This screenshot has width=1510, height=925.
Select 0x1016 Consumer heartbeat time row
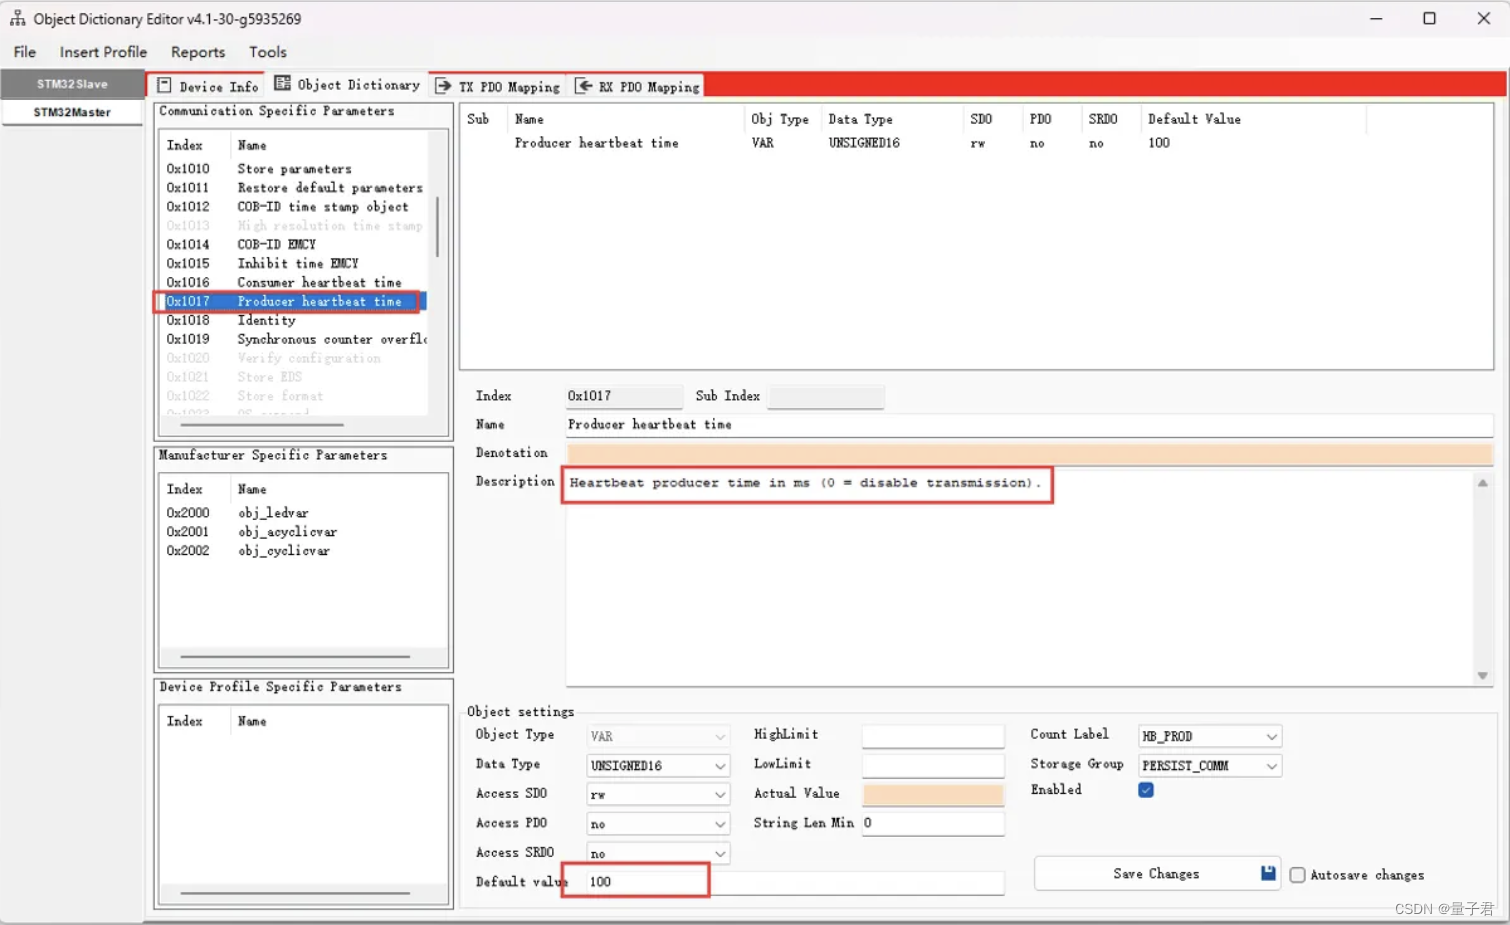click(x=294, y=283)
